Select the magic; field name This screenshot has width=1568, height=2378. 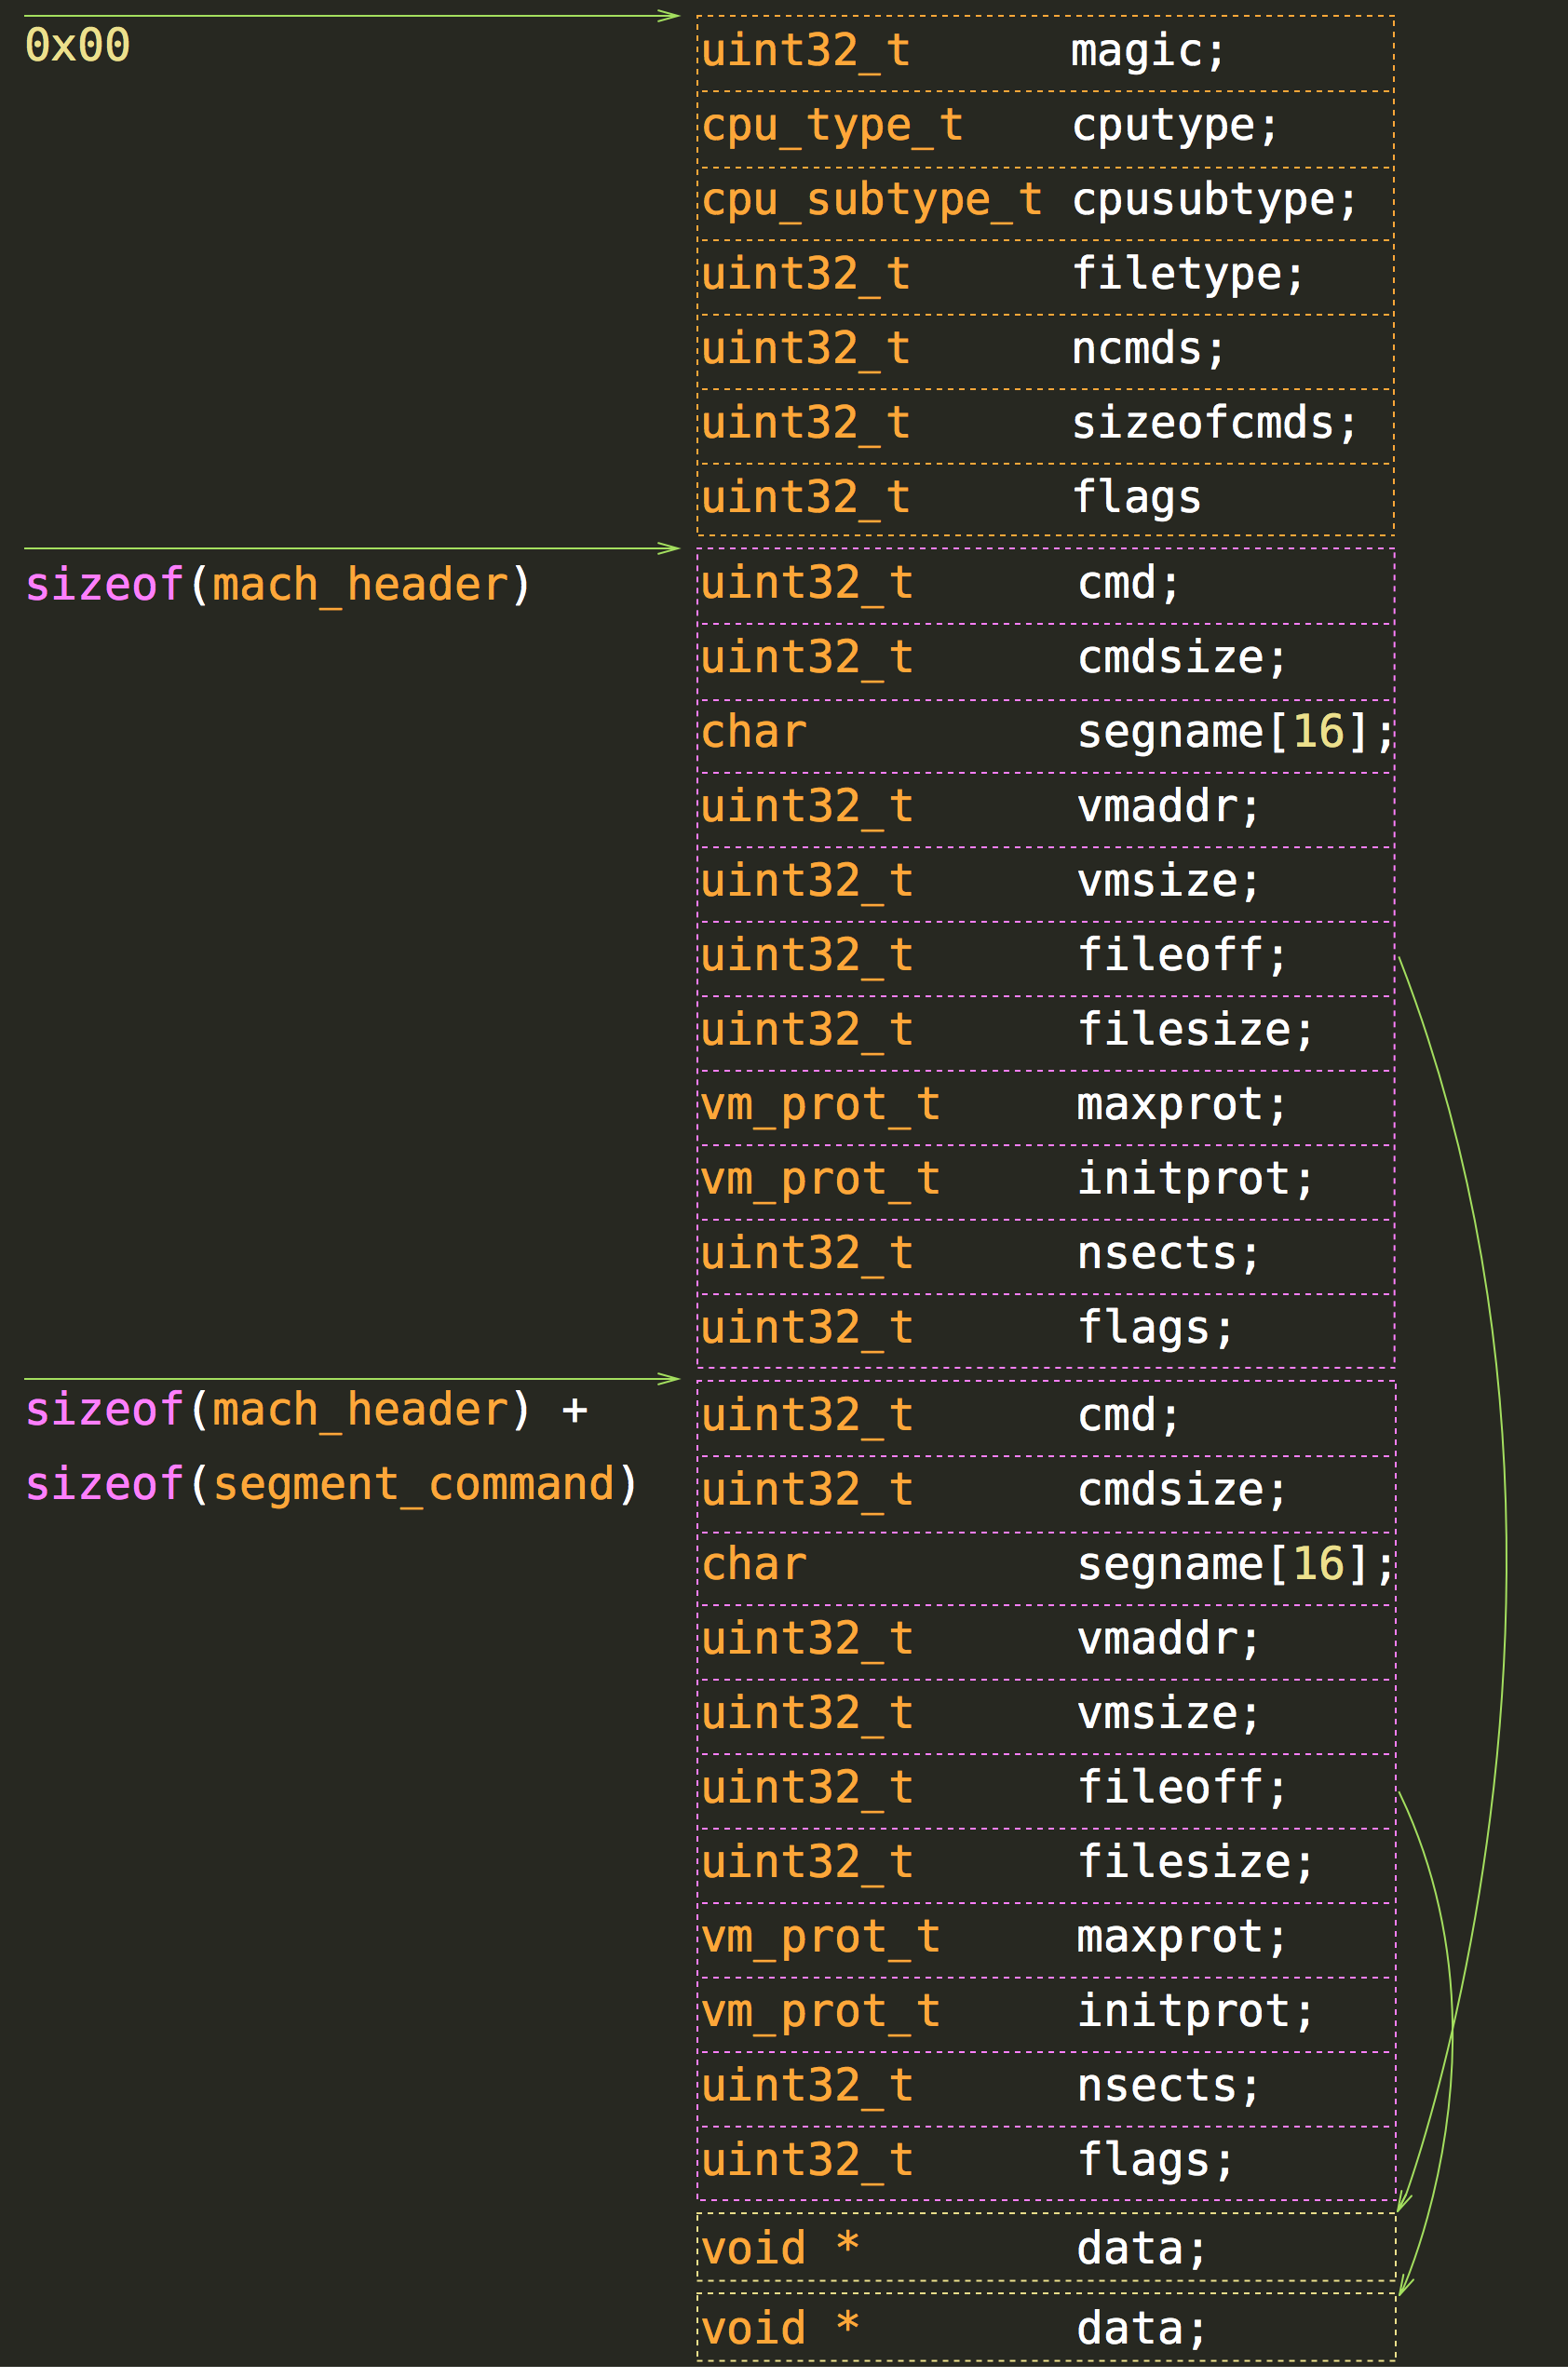click(x=1148, y=52)
